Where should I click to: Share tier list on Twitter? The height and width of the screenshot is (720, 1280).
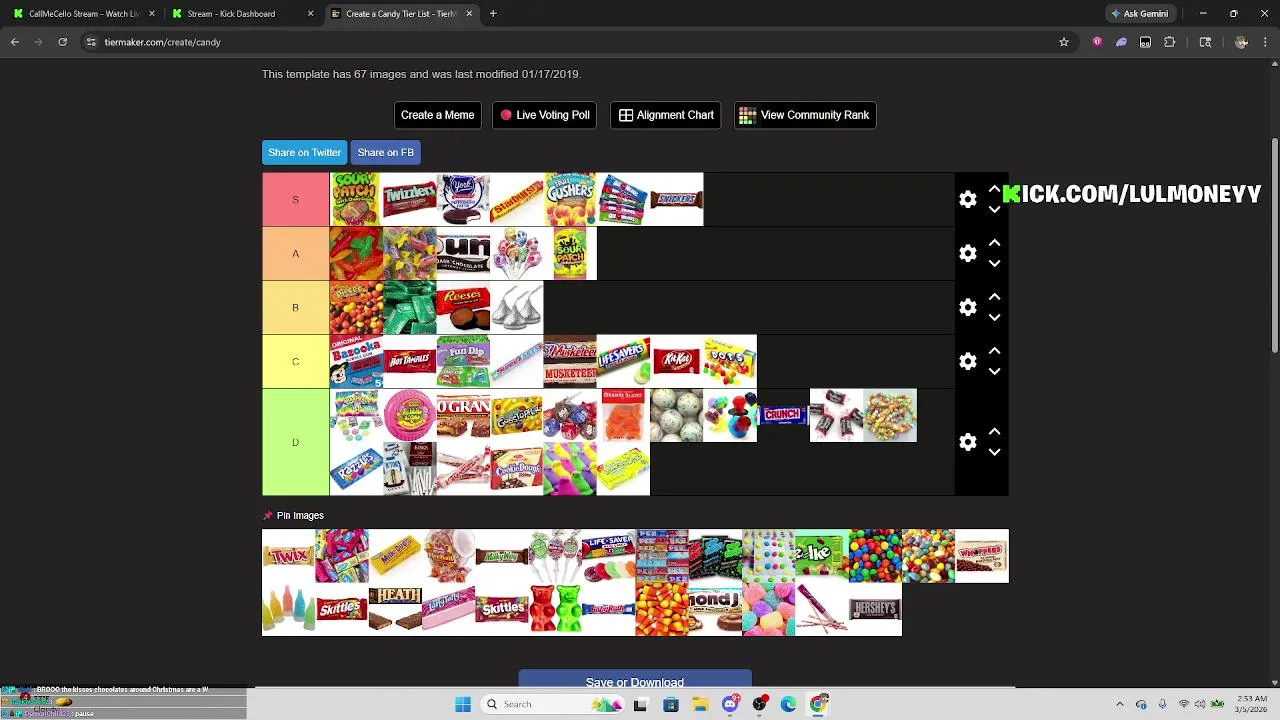[304, 152]
